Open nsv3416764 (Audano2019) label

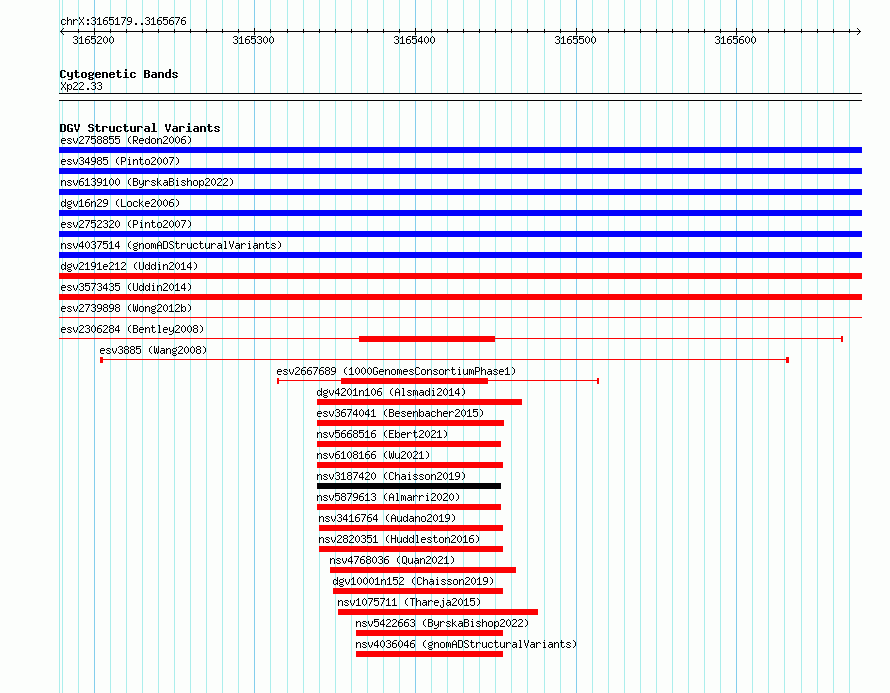click(x=387, y=518)
